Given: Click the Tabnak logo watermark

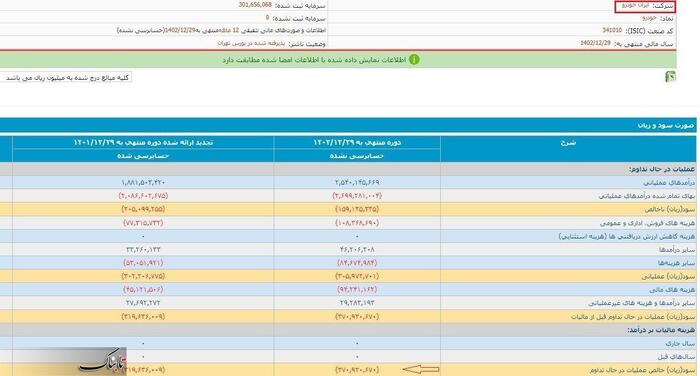Looking at the screenshot, I should pos(103,361).
